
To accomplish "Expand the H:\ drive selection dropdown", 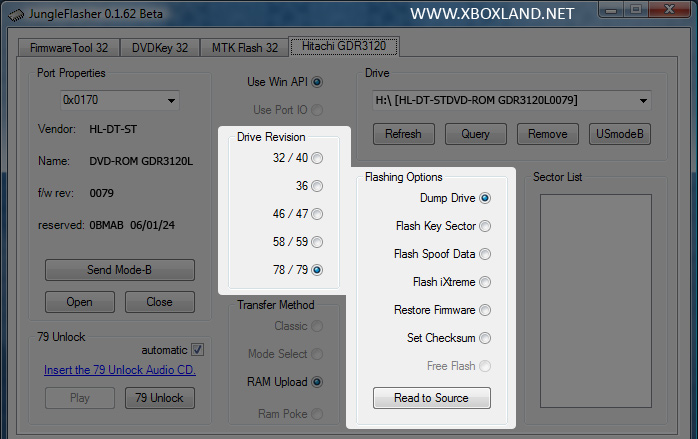I will click(511, 100).
